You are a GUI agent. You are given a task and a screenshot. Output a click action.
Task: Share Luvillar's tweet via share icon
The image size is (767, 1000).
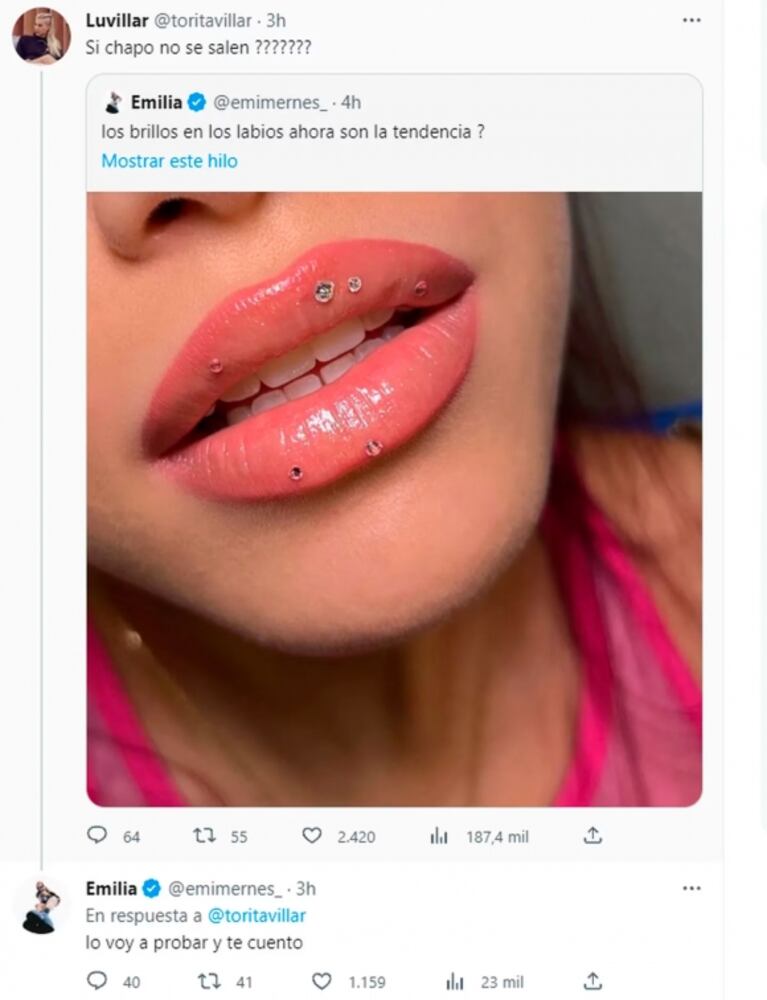click(x=592, y=835)
